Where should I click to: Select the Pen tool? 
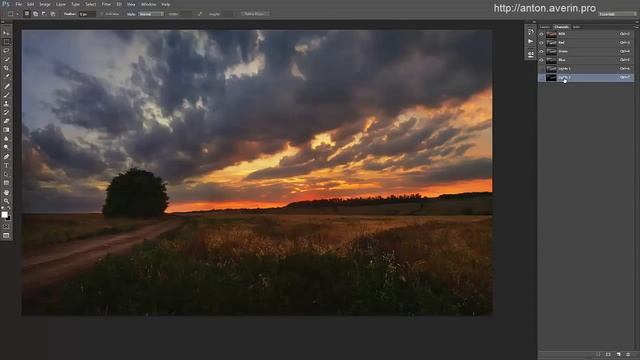[6, 157]
